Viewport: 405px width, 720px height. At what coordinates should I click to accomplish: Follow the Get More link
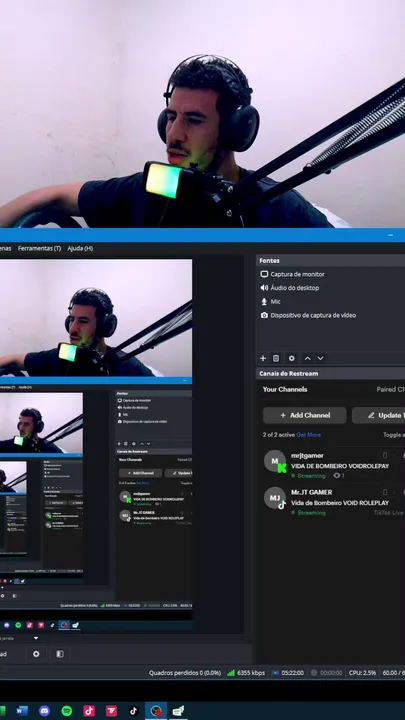[309, 435]
